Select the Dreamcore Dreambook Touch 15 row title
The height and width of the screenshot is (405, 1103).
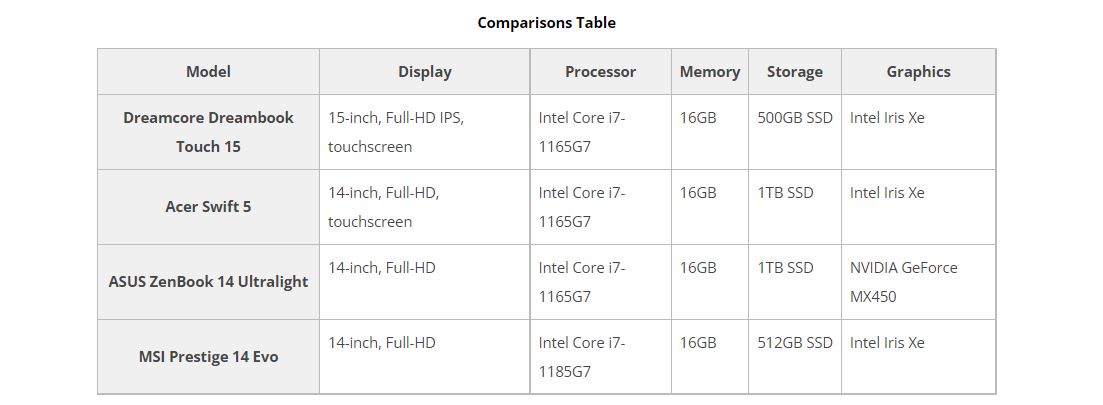pyautogui.click(x=208, y=132)
